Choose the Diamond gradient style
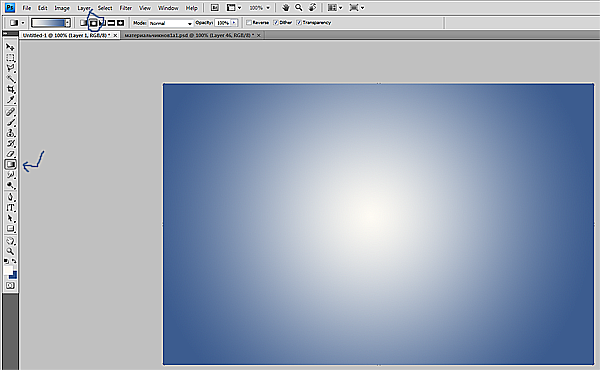Screen dimensions: 600x370 121,23
